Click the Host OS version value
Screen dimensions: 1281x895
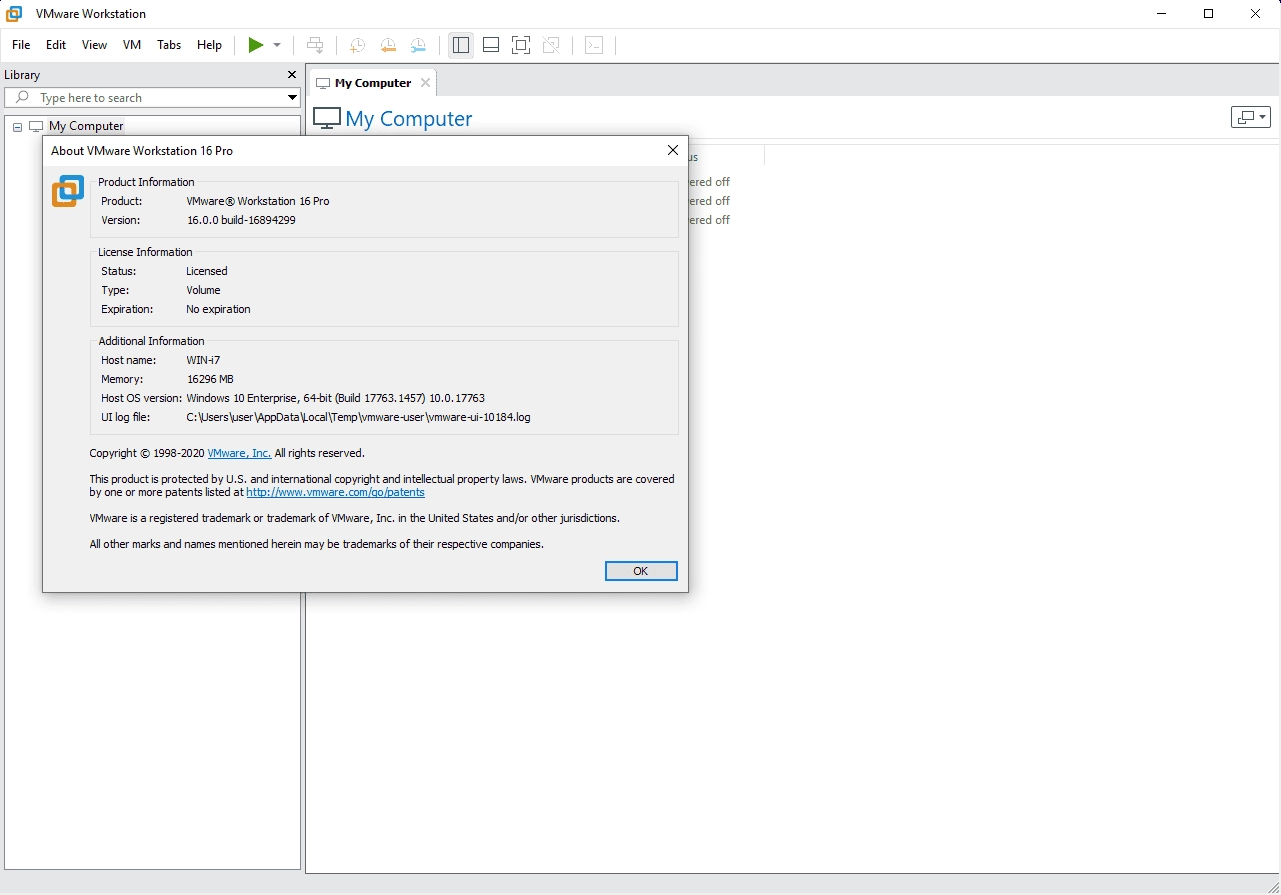pyautogui.click(x=335, y=398)
